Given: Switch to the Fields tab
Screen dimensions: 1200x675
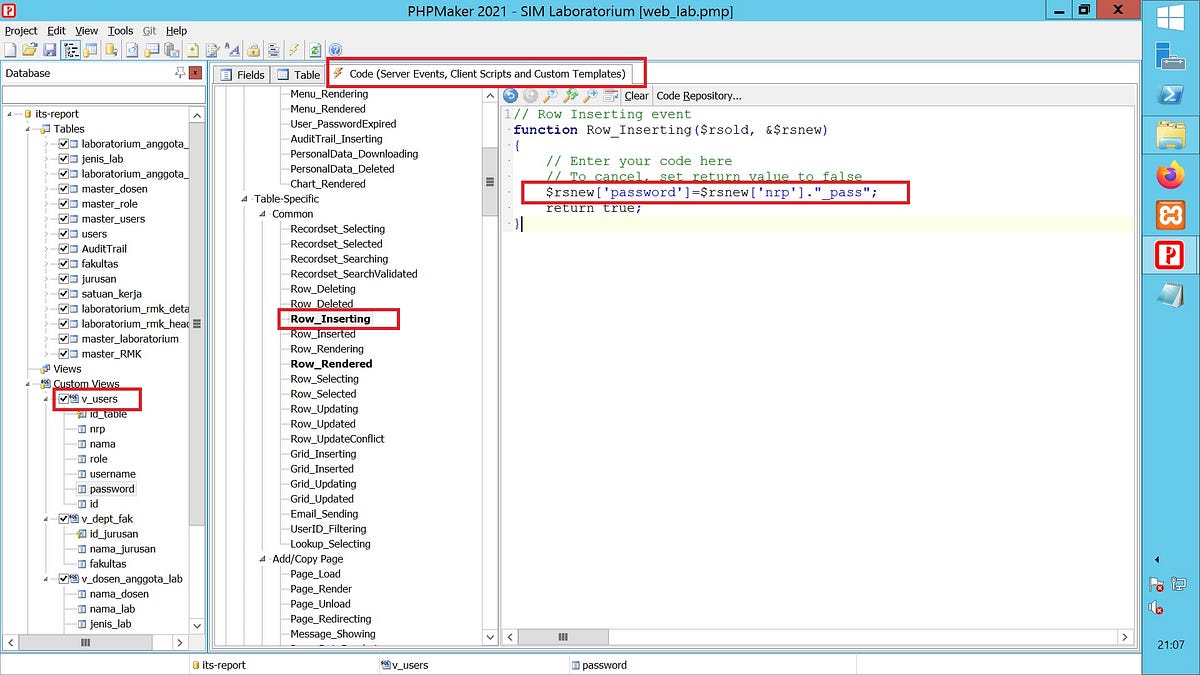Looking at the screenshot, I should coord(242,75).
